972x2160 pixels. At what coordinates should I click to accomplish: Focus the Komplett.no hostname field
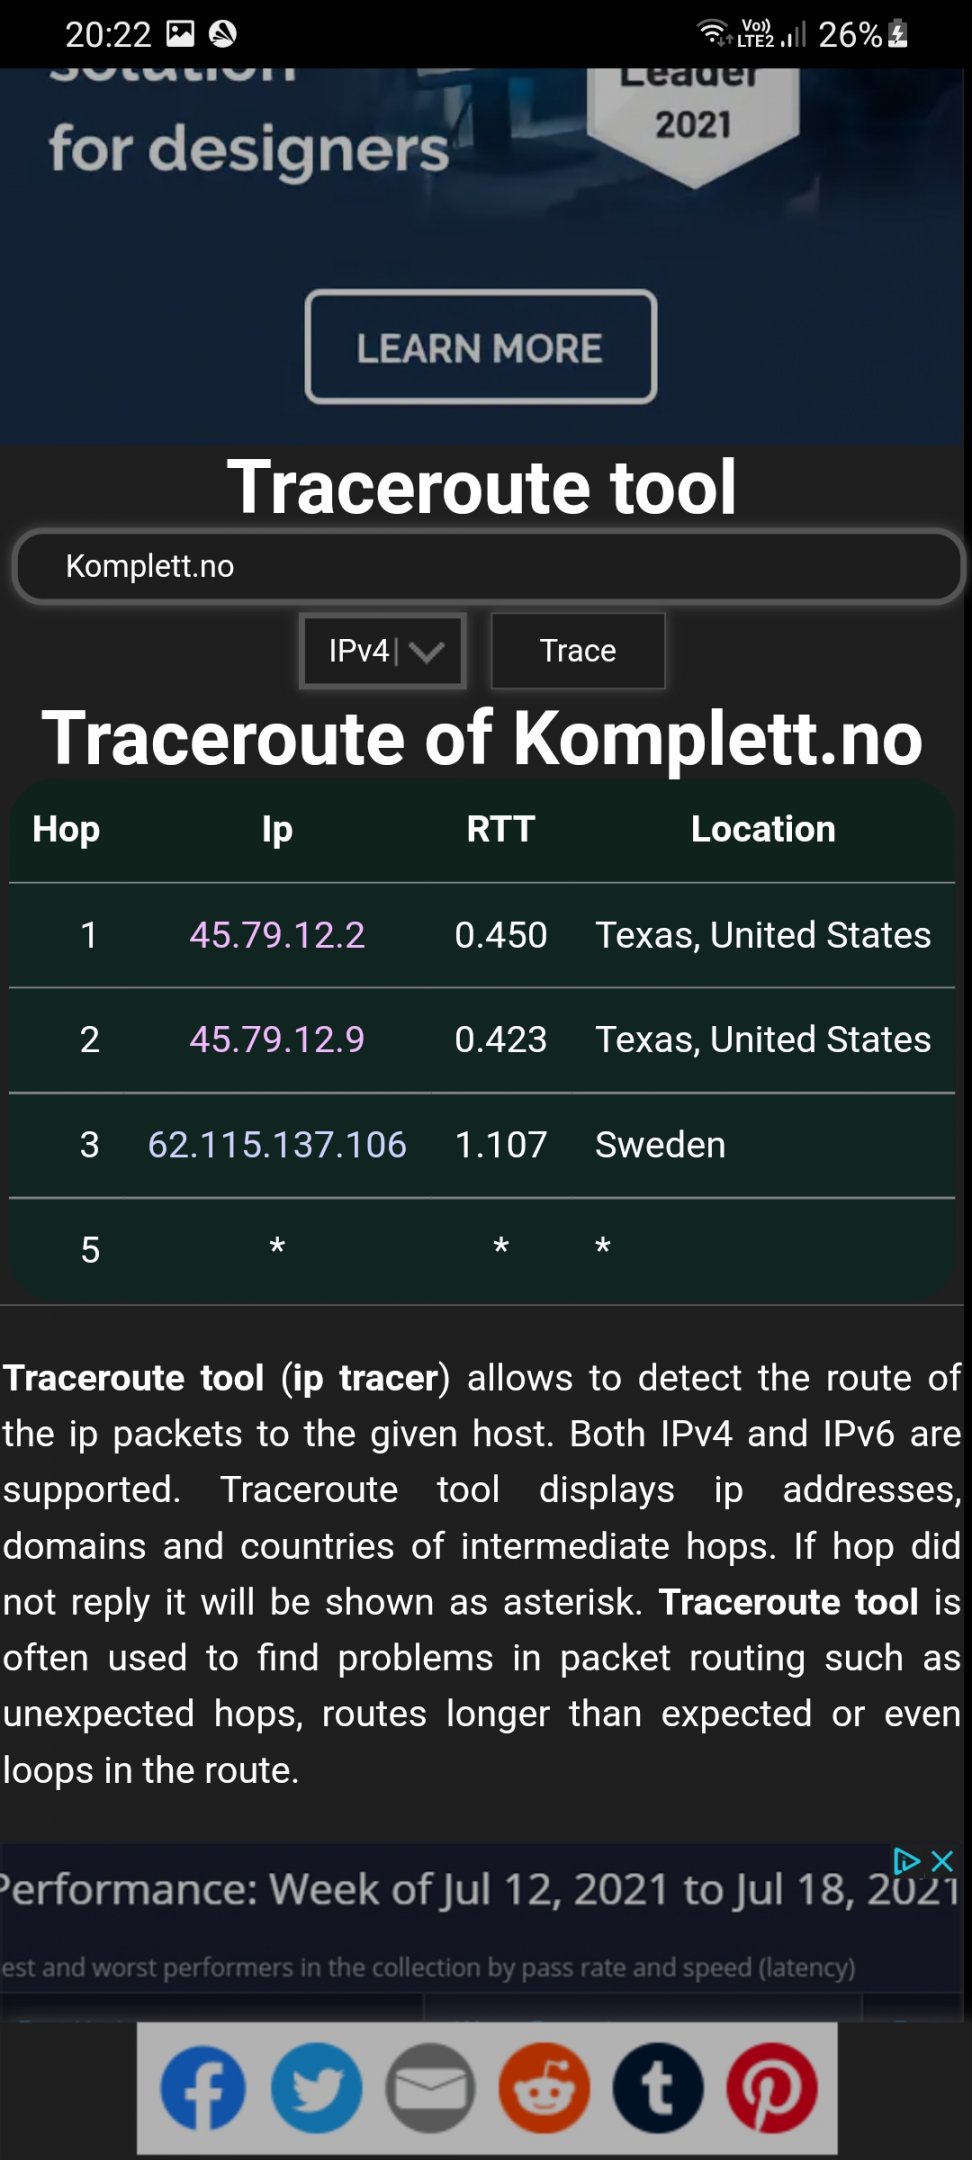point(488,566)
